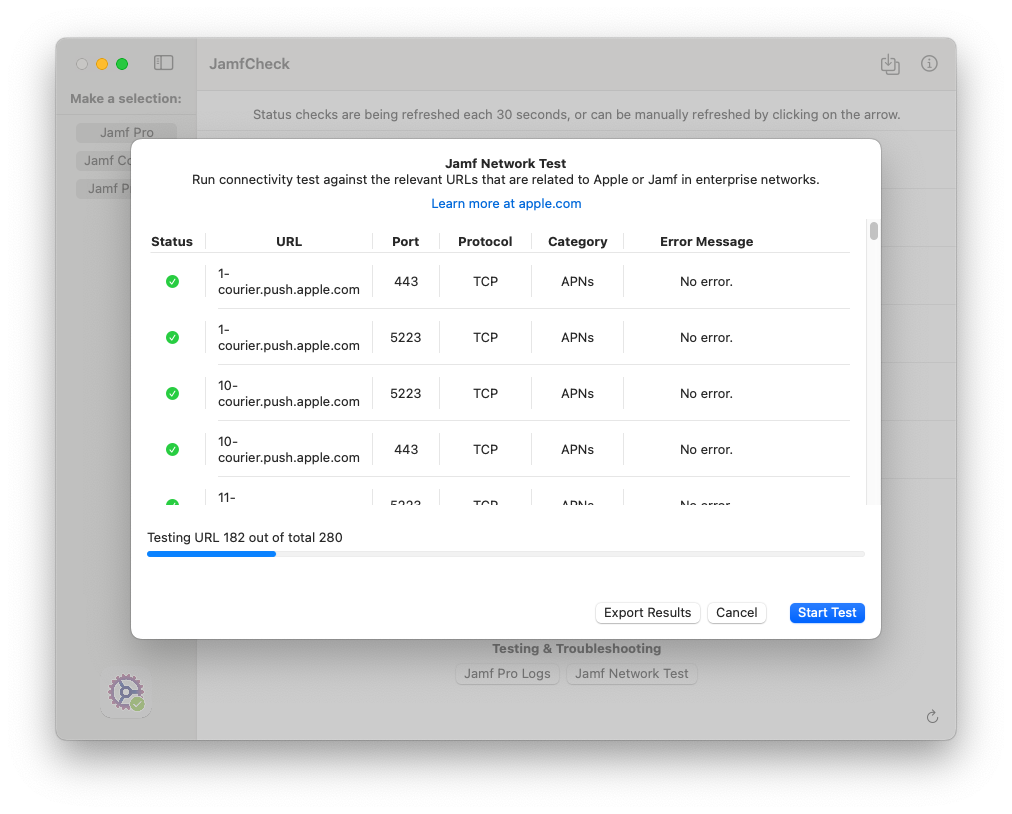Screen dimensions: 1012x814
Task: Click green status check for 1-courier port 443
Action: pos(172,281)
